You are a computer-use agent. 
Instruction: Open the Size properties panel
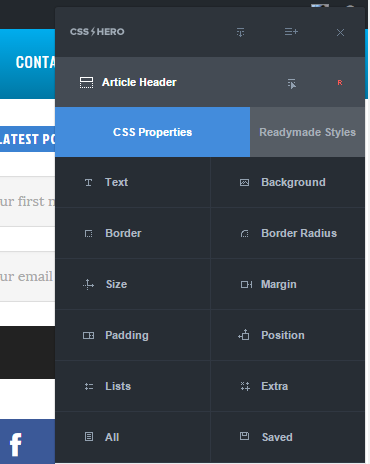click(x=133, y=284)
